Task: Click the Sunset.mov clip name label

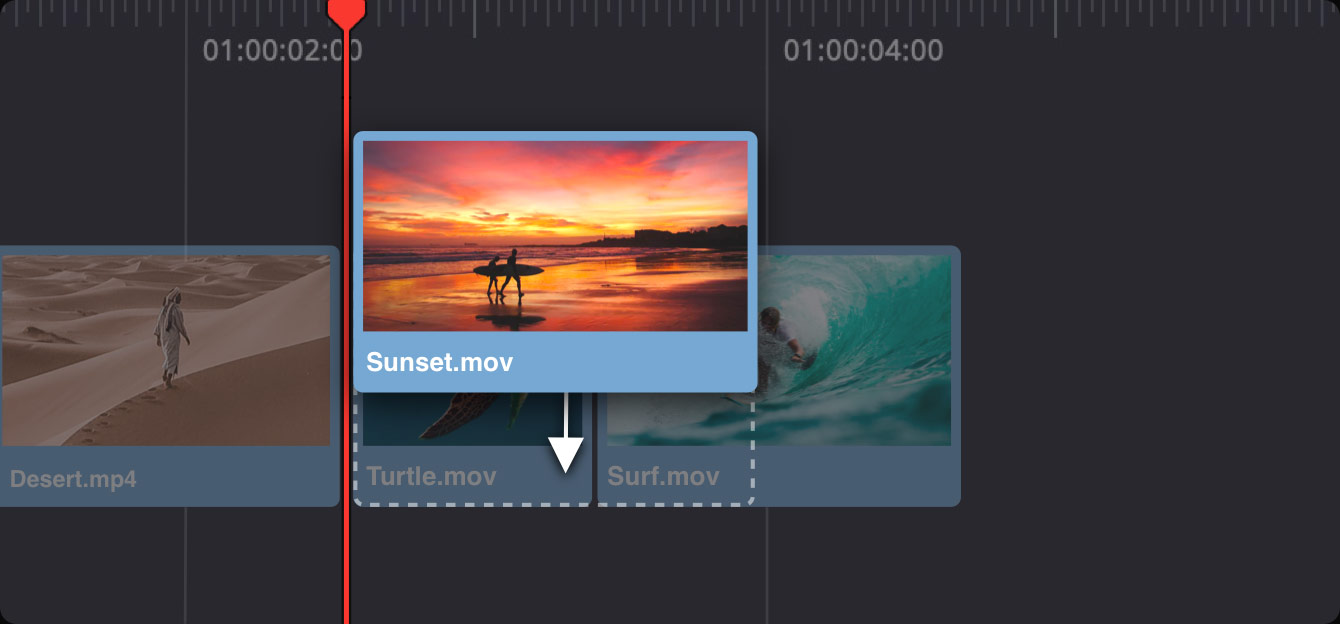Action: tap(439, 362)
